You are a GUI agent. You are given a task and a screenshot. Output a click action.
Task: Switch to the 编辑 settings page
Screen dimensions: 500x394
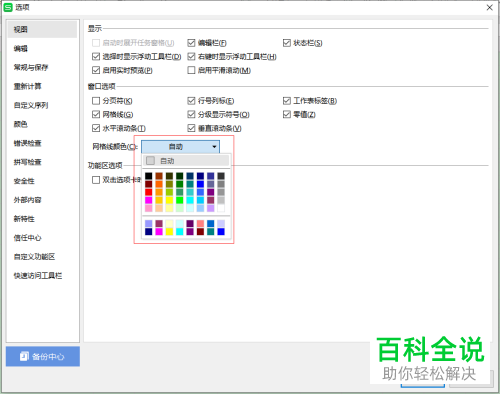(x=20, y=49)
